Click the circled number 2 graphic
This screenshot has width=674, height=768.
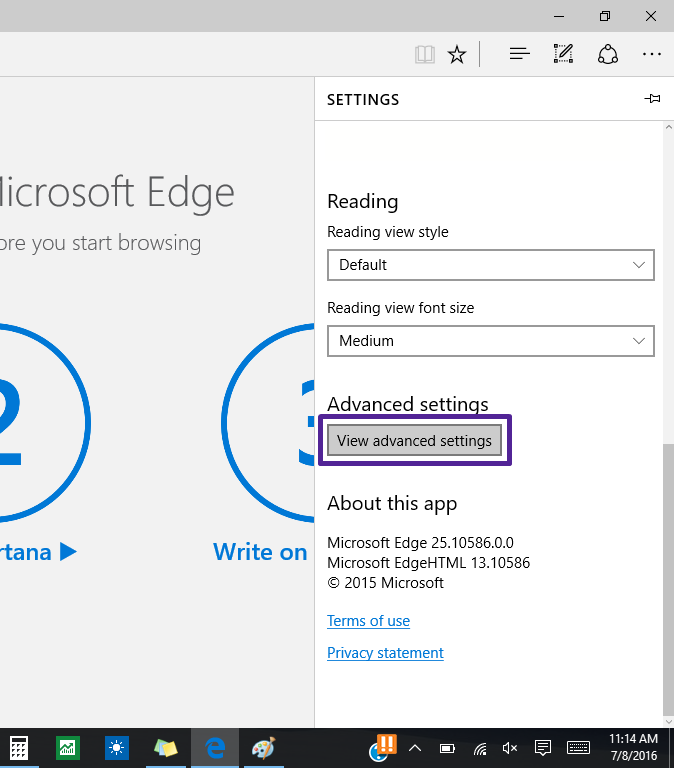(x=45, y=422)
